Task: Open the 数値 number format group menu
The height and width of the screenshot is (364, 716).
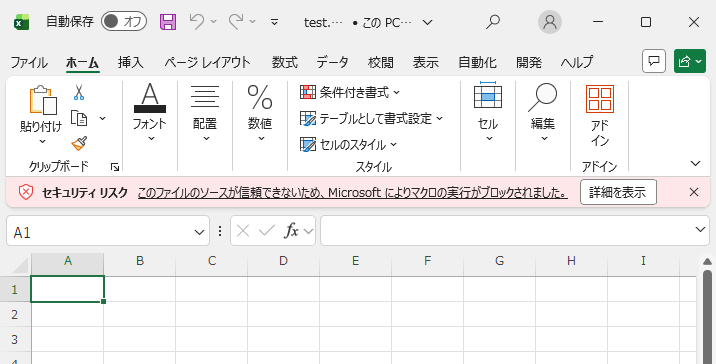Action: pos(260,112)
